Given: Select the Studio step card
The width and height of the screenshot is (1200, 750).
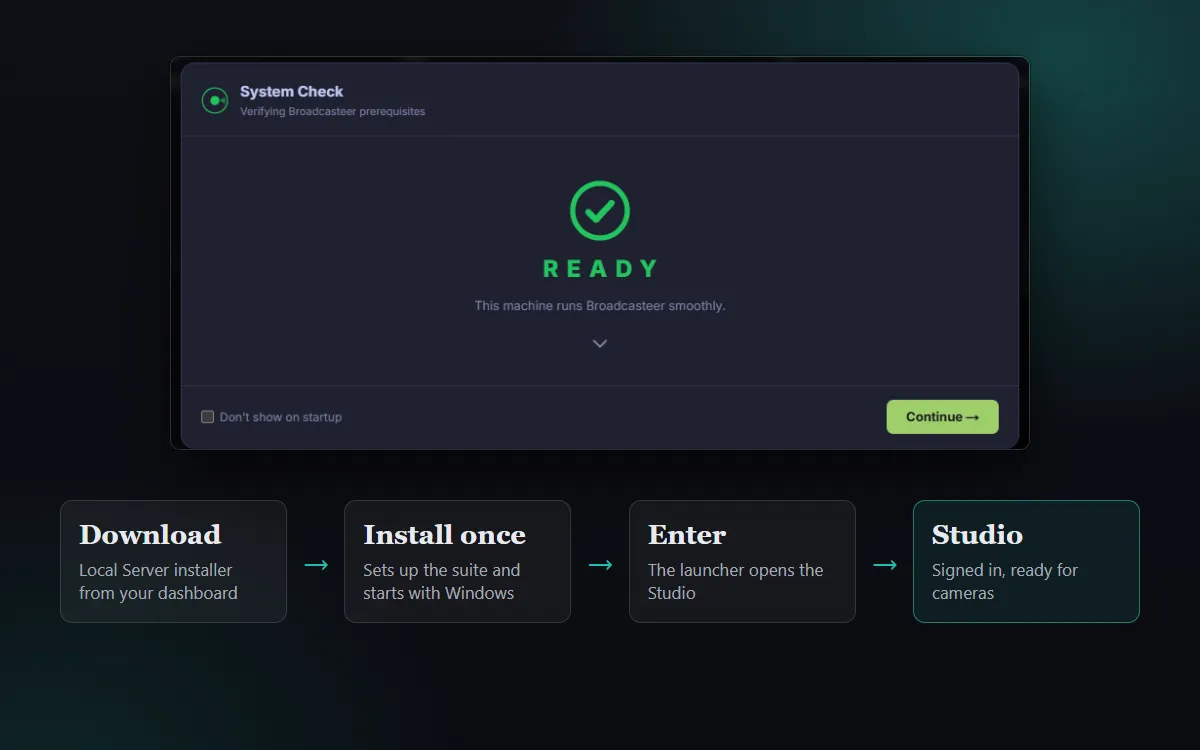Looking at the screenshot, I should 1026,561.
